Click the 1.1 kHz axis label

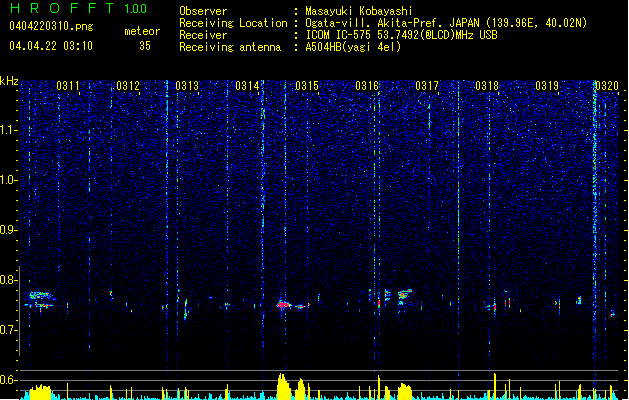tap(9, 130)
